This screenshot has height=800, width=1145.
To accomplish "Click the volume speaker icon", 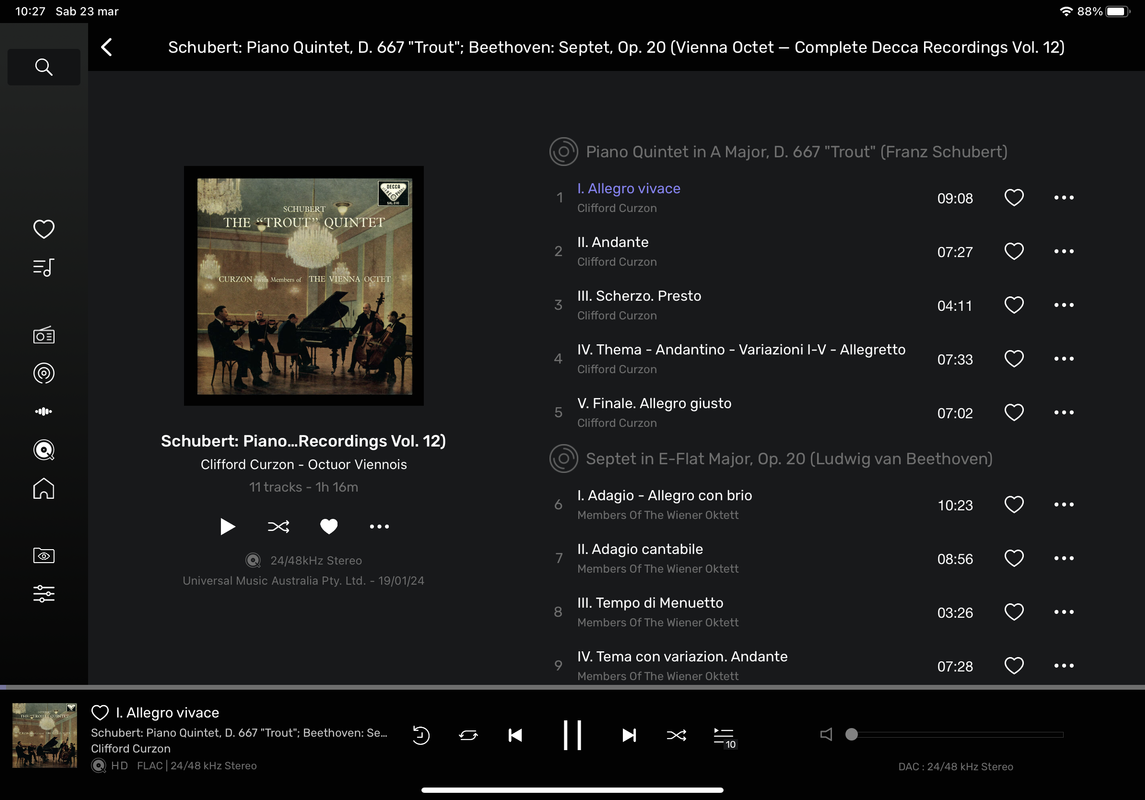I will [x=826, y=734].
